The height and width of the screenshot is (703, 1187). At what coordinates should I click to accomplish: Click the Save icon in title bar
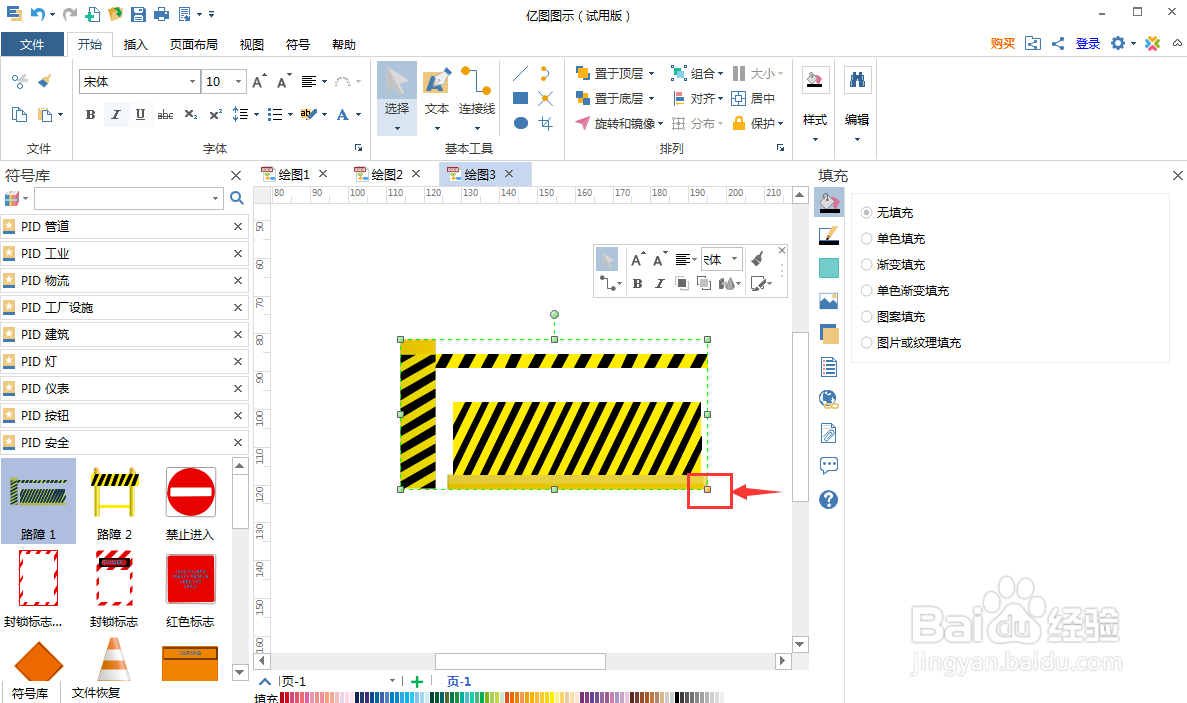point(138,14)
